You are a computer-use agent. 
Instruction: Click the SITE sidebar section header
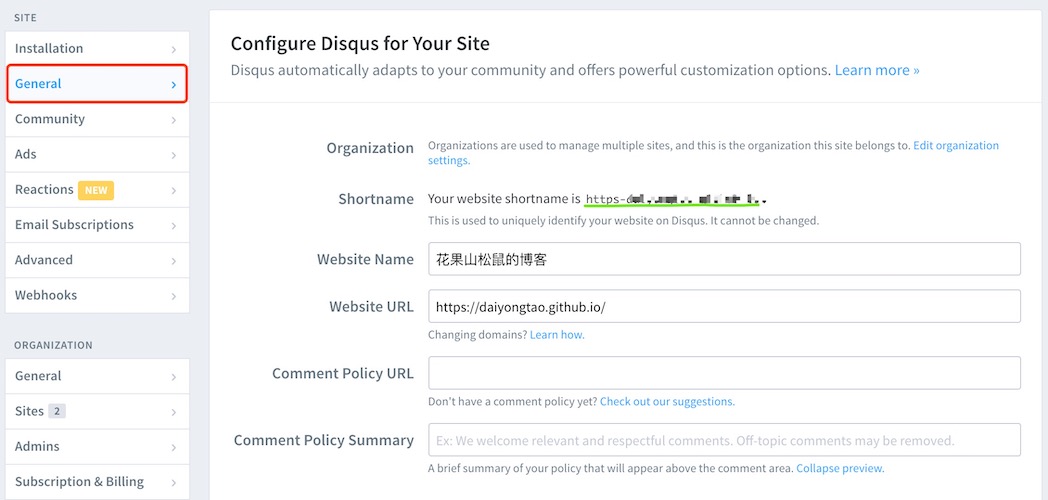(x=25, y=17)
